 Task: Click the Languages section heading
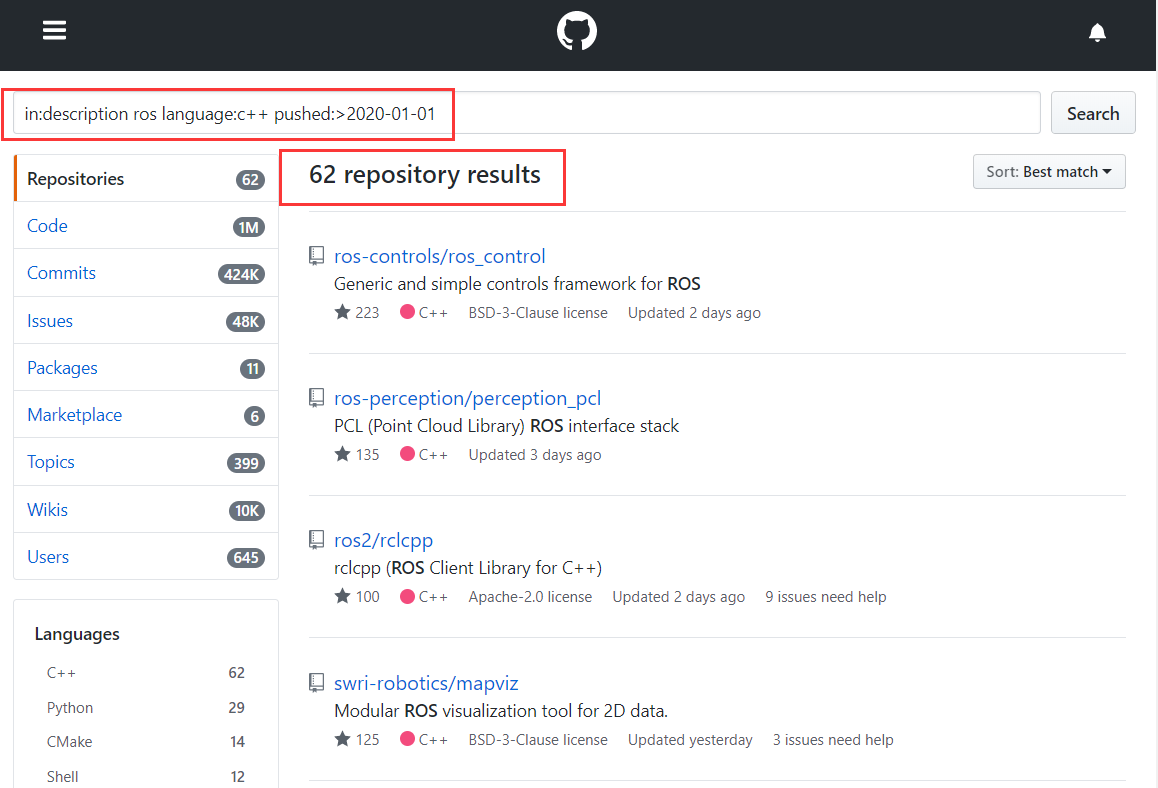click(x=77, y=634)
